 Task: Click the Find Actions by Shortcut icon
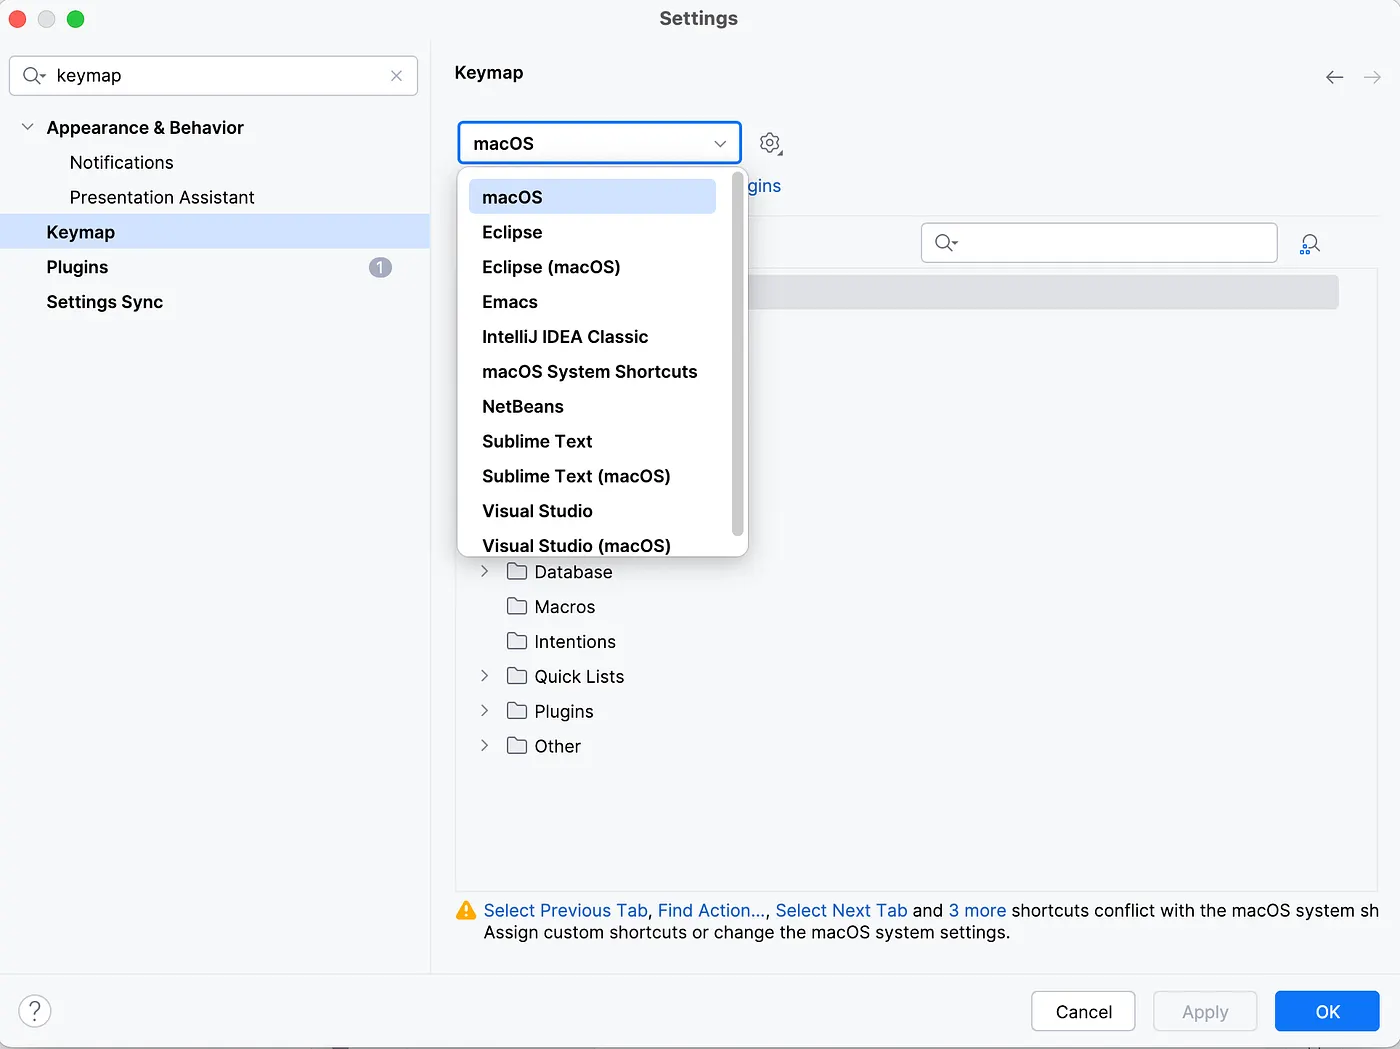coord(1310,243)
